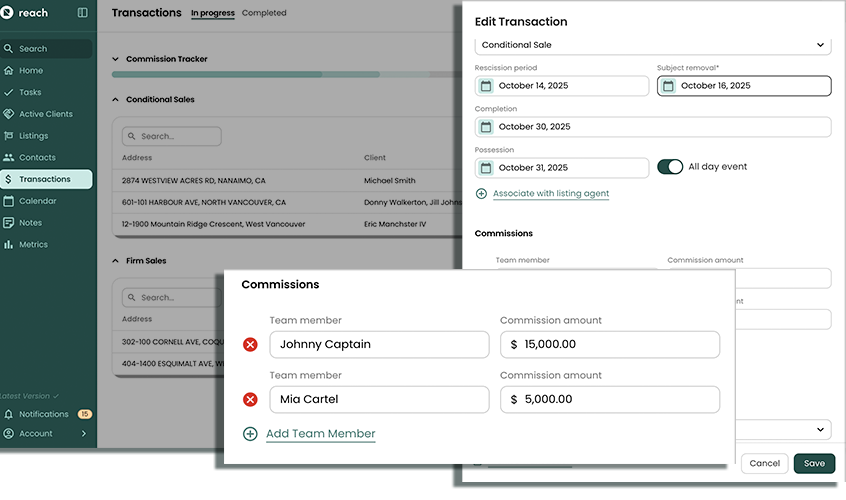
Task: Click the red remove icon beside Johnny Captain
Action: pyautogui.click(x=250, y=345)
